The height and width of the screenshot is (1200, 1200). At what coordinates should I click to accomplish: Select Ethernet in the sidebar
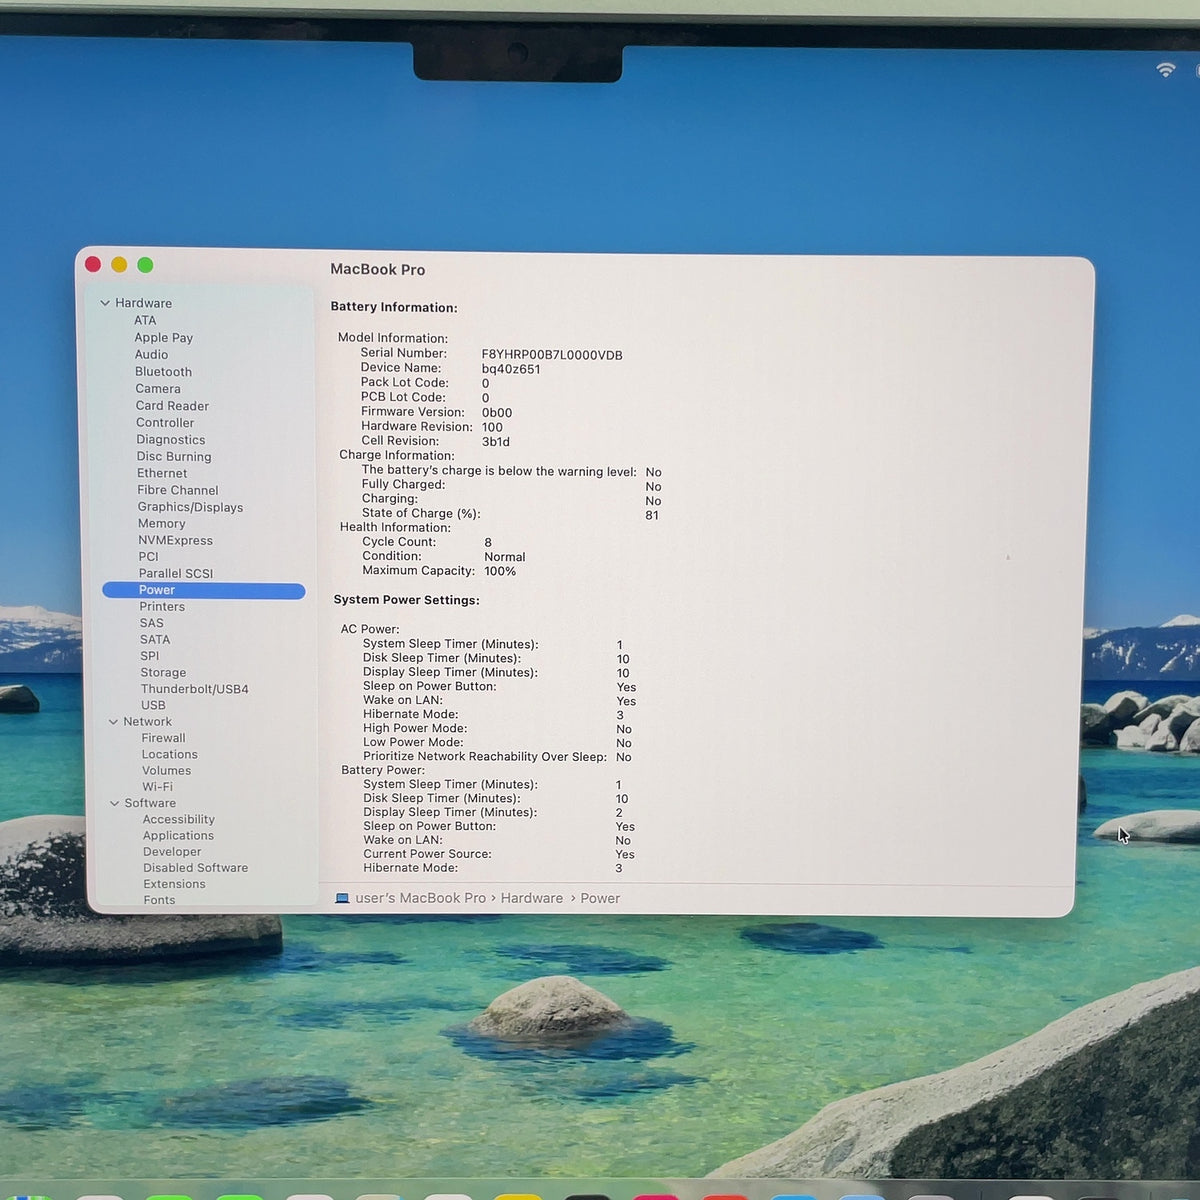coord(162,474)
